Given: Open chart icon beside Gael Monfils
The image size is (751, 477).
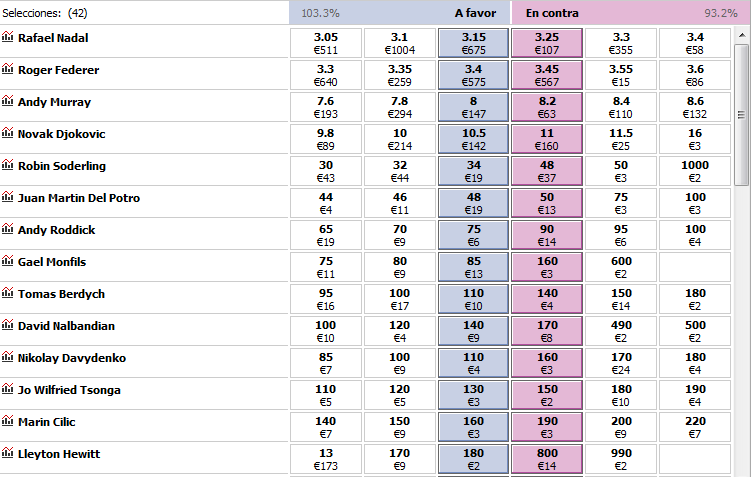Looking at the screenshot, I should [8, 262].
